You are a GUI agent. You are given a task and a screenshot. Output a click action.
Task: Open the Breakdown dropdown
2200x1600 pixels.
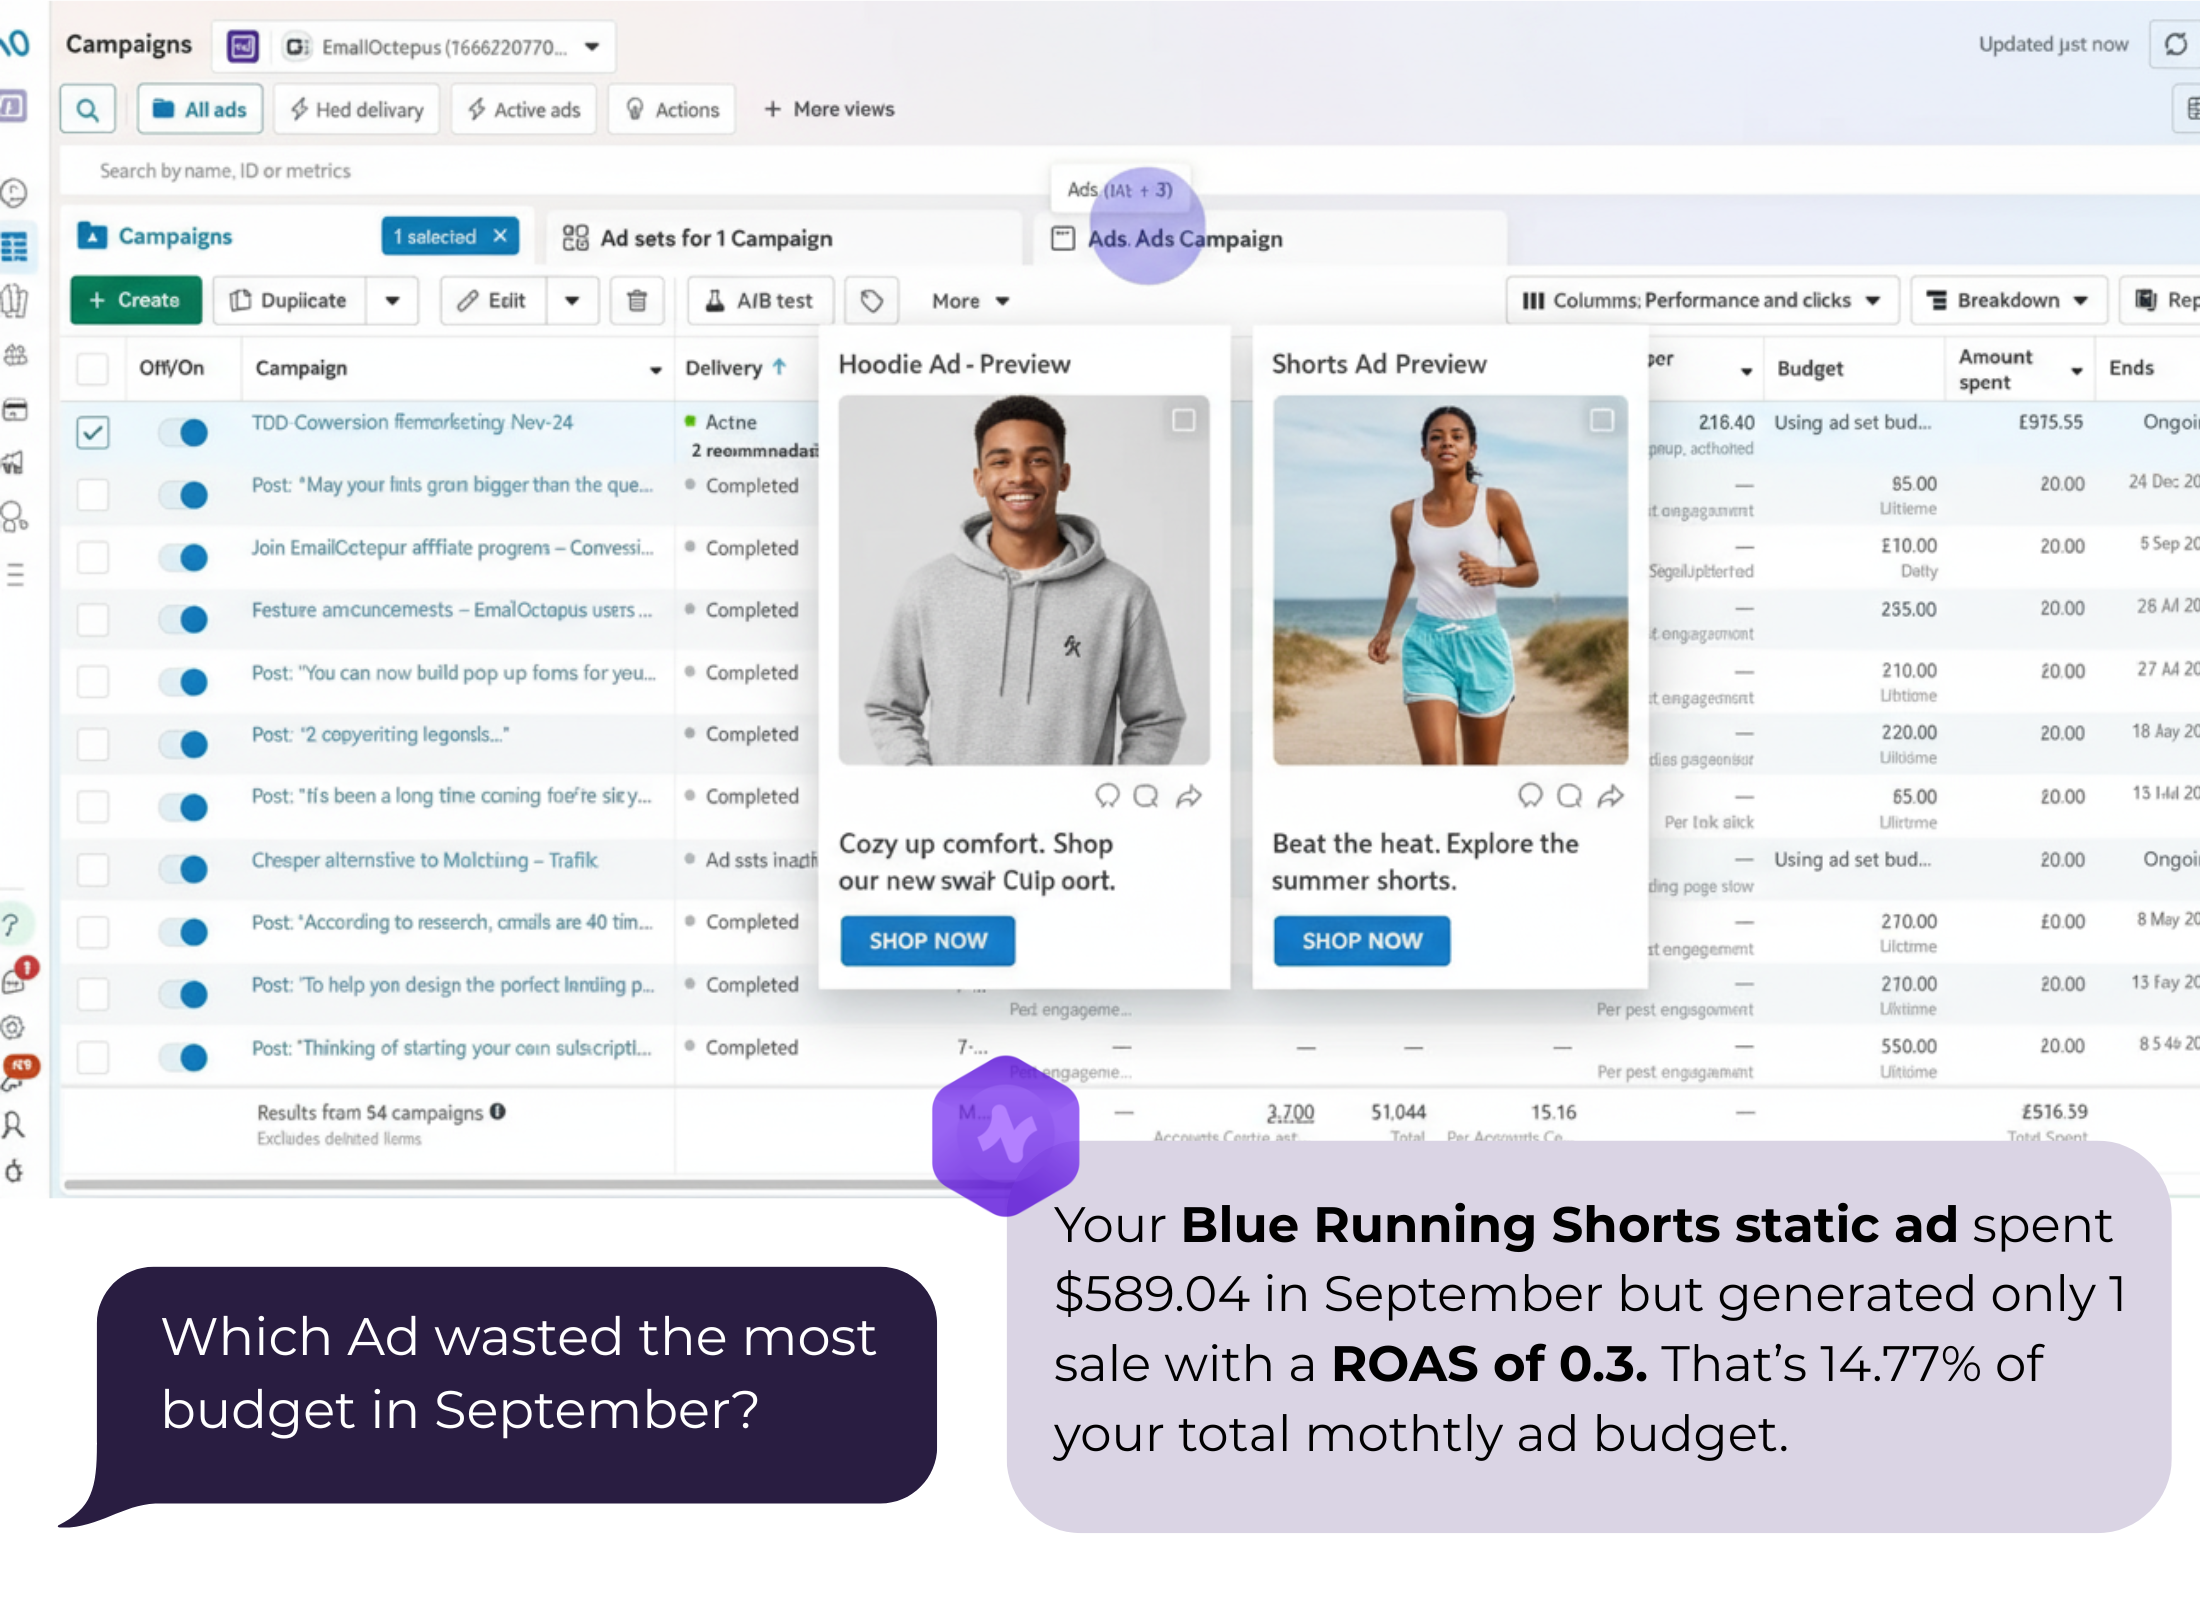[x=2008, y=300]
